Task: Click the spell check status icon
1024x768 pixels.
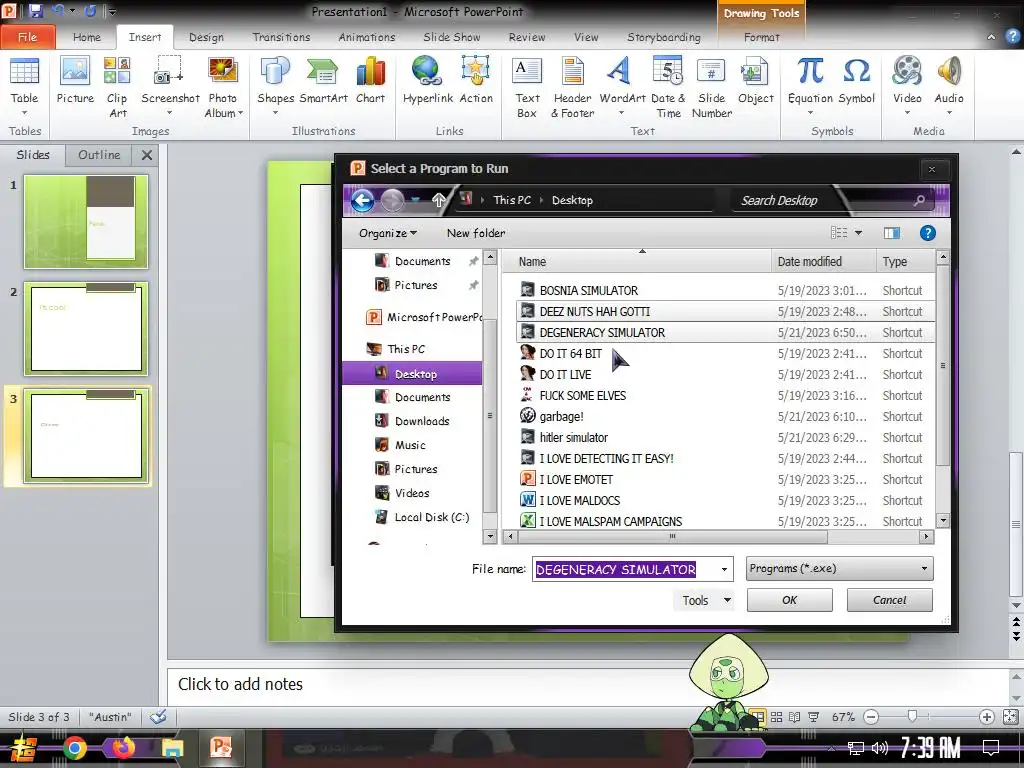Action: coord(158,716)
